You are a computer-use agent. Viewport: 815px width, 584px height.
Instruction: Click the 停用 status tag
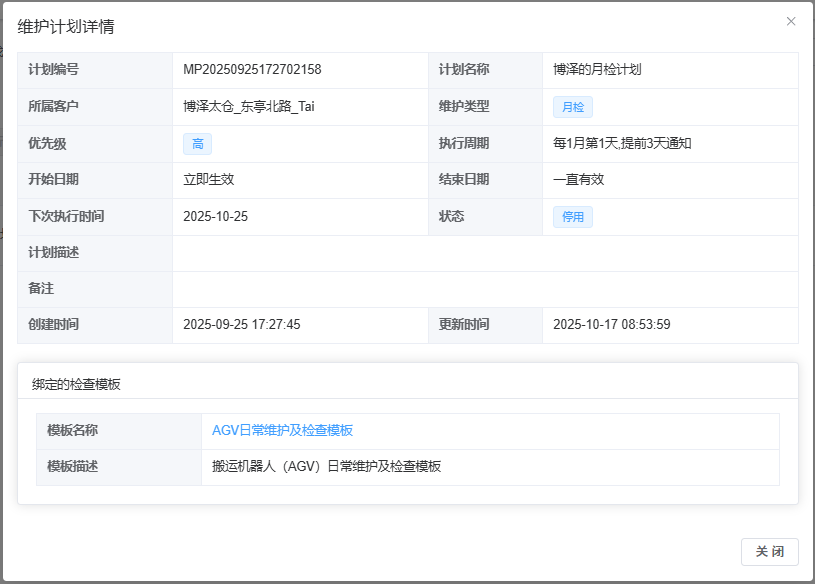click(x=573, y=217)
